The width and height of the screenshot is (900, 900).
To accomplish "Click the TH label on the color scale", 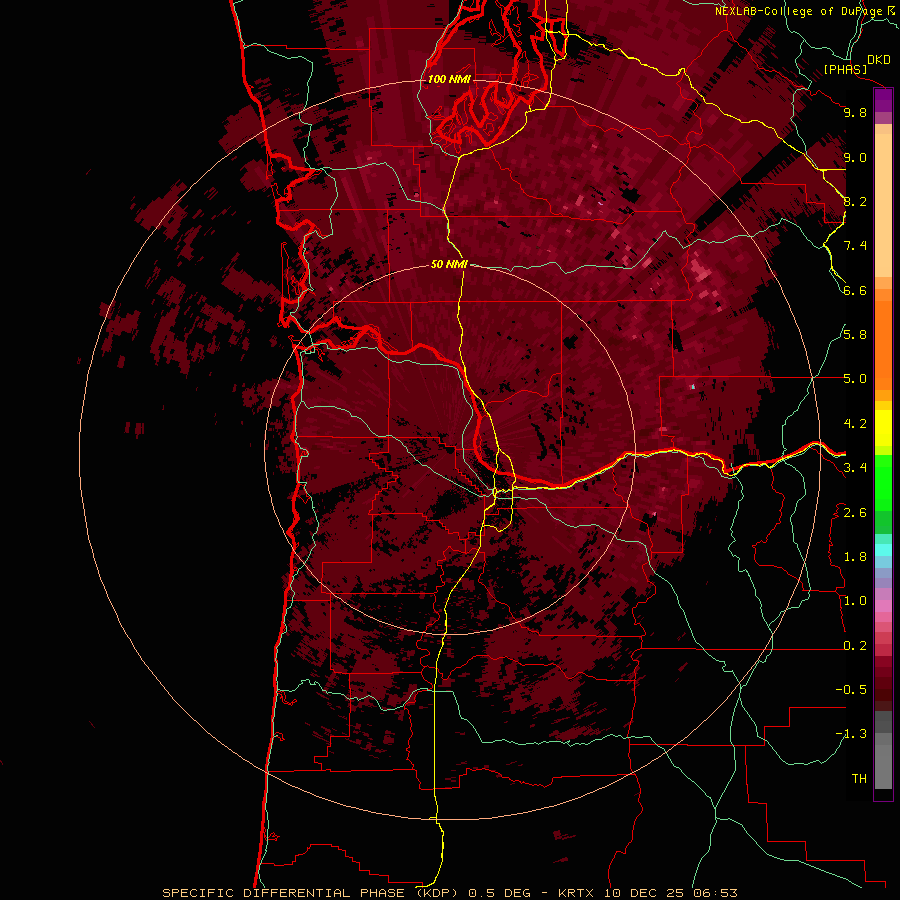I will [x=859, y=779].
